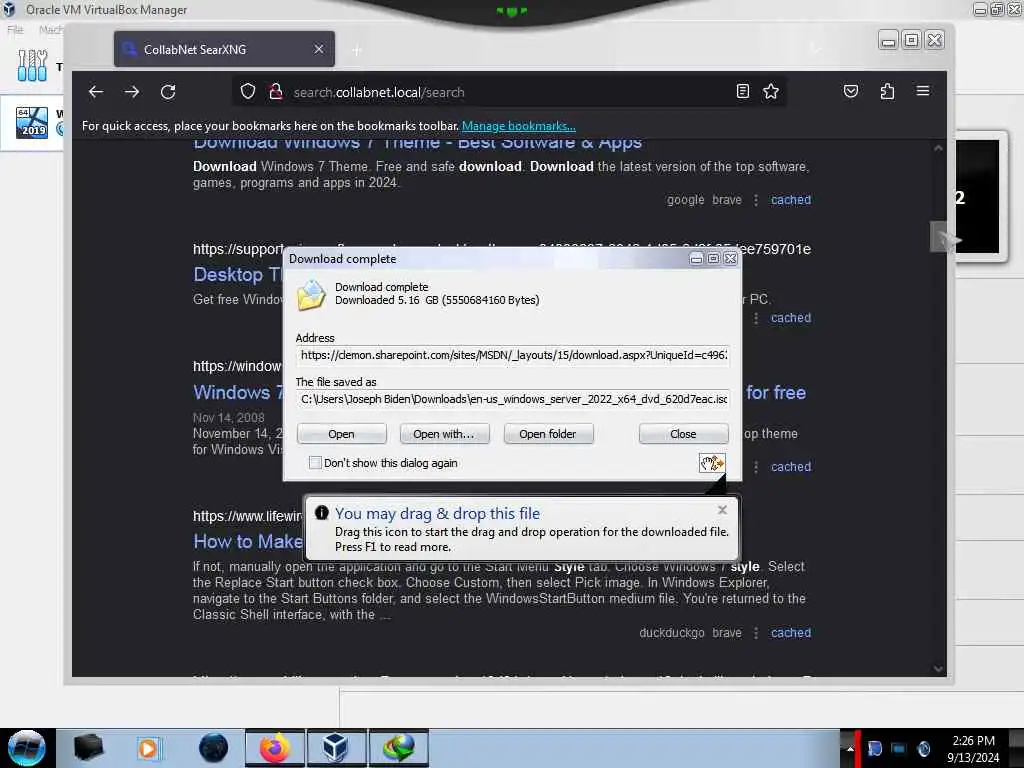Click the VirtualBox Tools icon
Image resolution: width=1024 pixels, height=768 pixels.
pos(32,66)
